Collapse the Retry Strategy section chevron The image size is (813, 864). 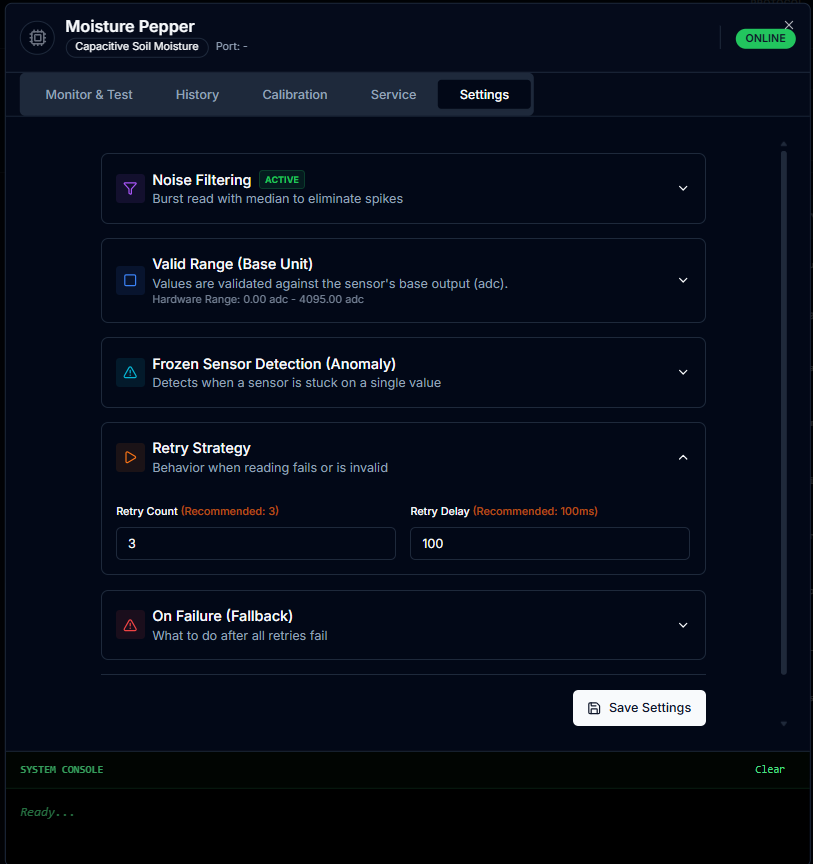[683, 457]
